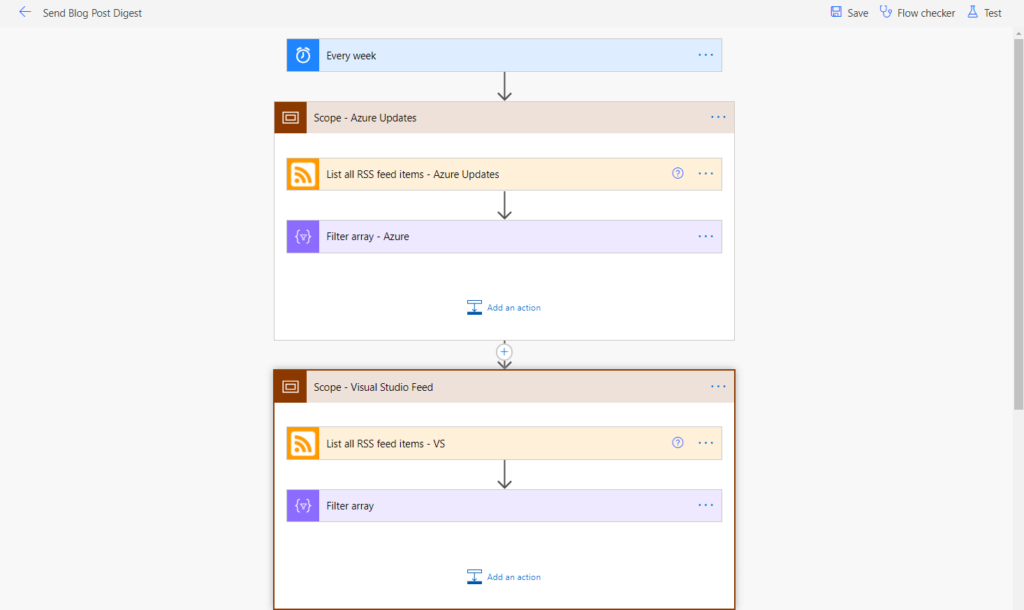Viewport: 1024px width, 610px height.
Task: Go back using the left arrow icon
Action: (x=25, y=12)
